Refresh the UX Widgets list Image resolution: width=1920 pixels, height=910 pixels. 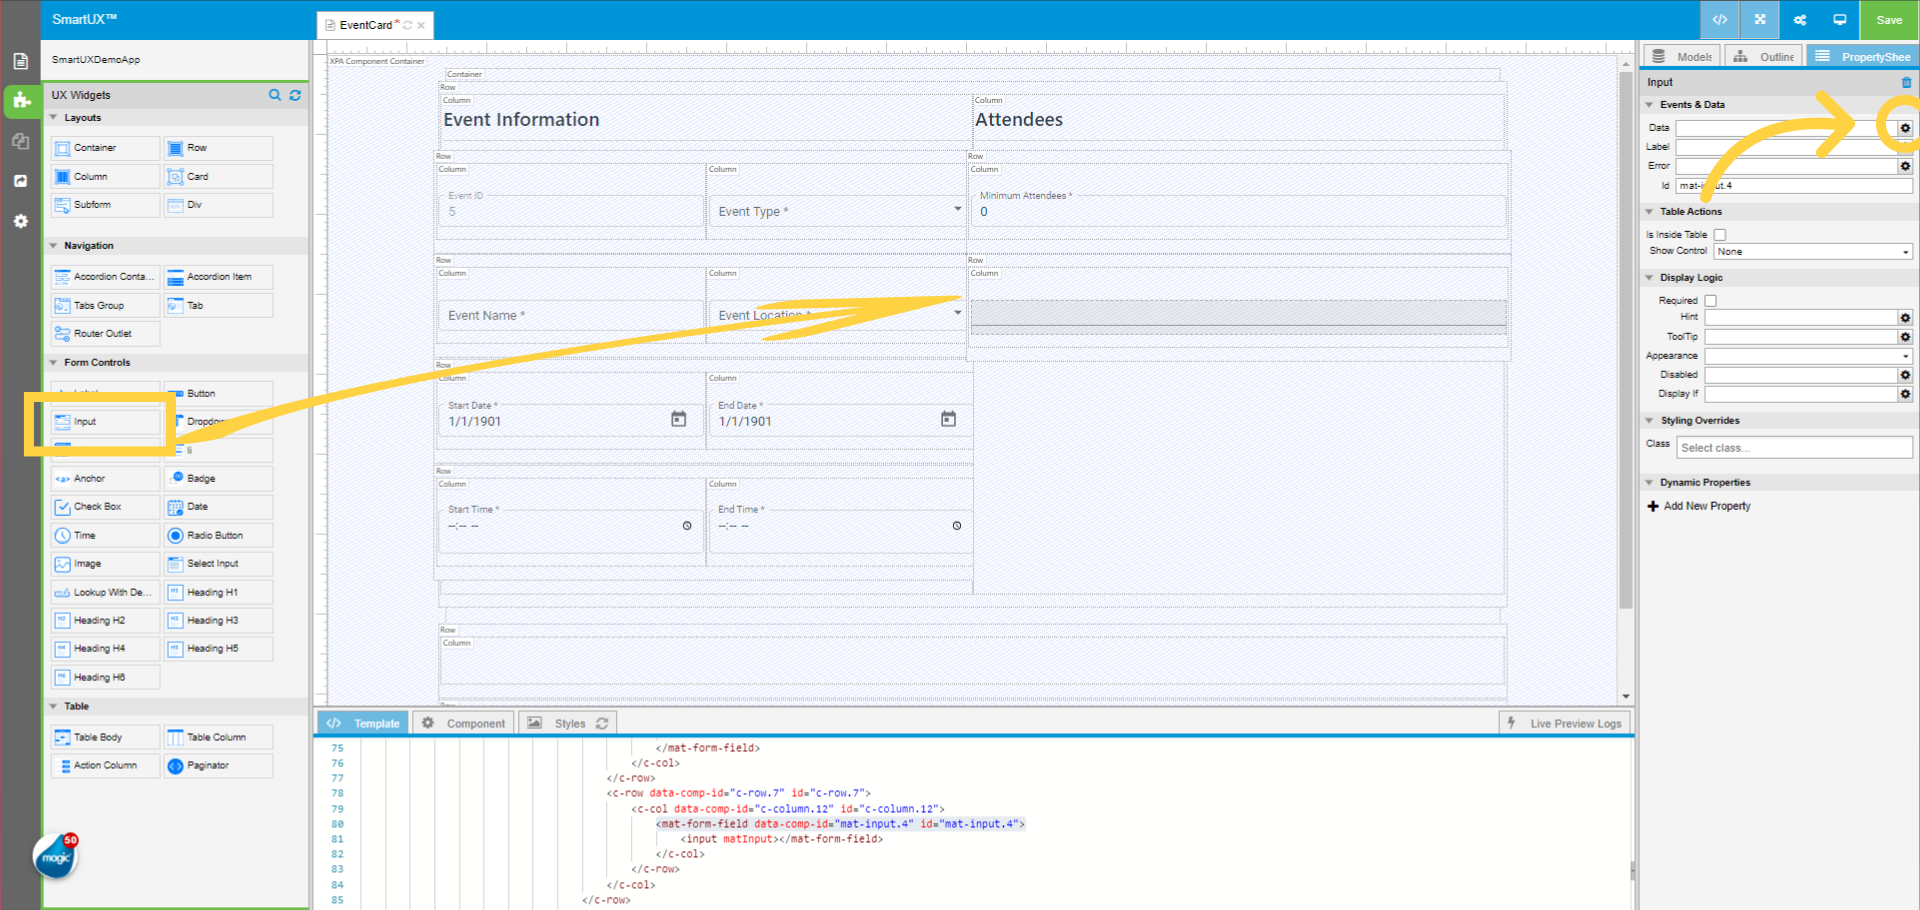tap(295, 95)
